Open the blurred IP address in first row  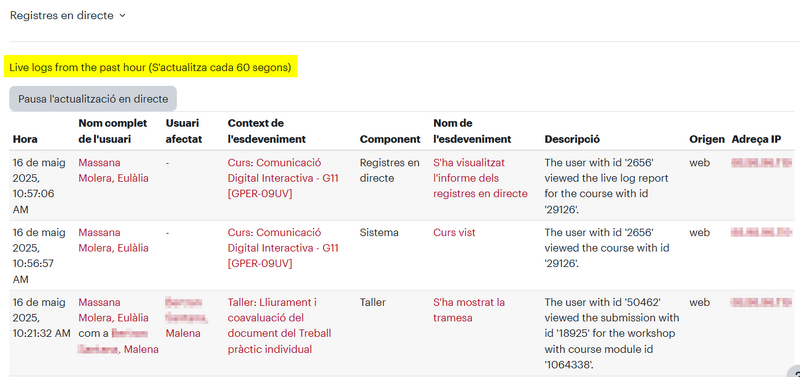point(761,163)
